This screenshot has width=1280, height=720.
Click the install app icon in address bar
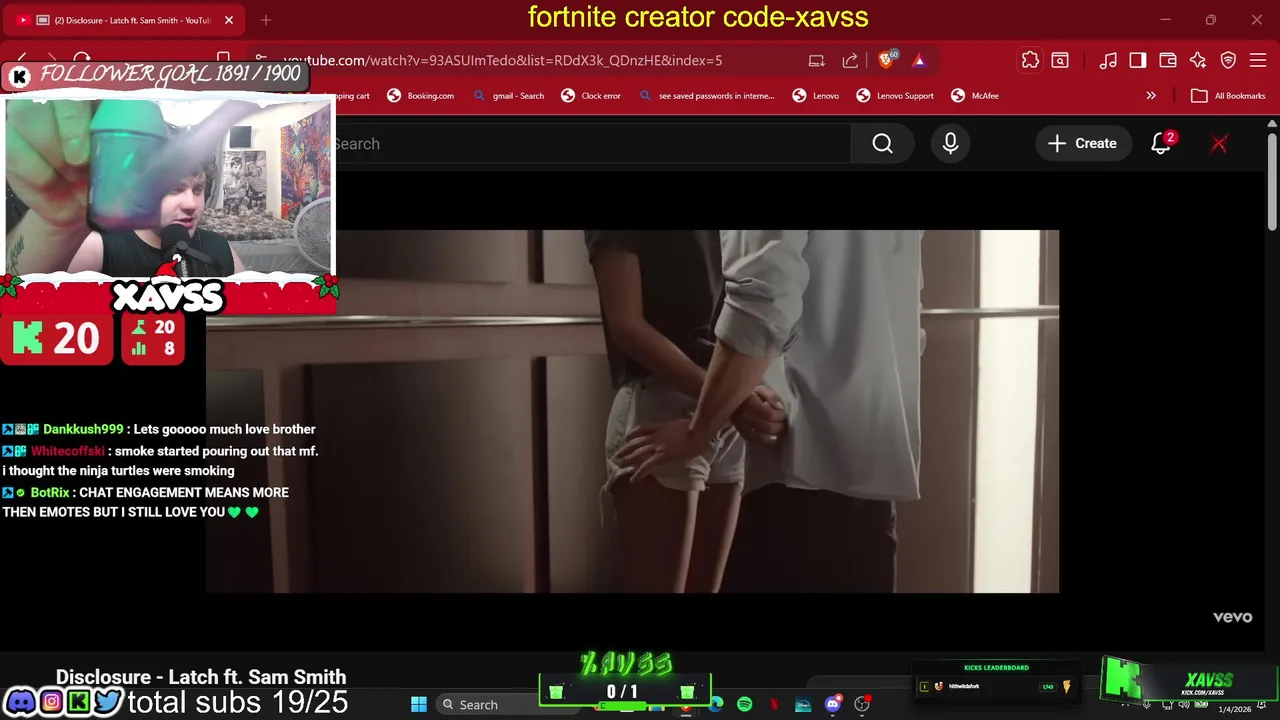coord(817,60)
